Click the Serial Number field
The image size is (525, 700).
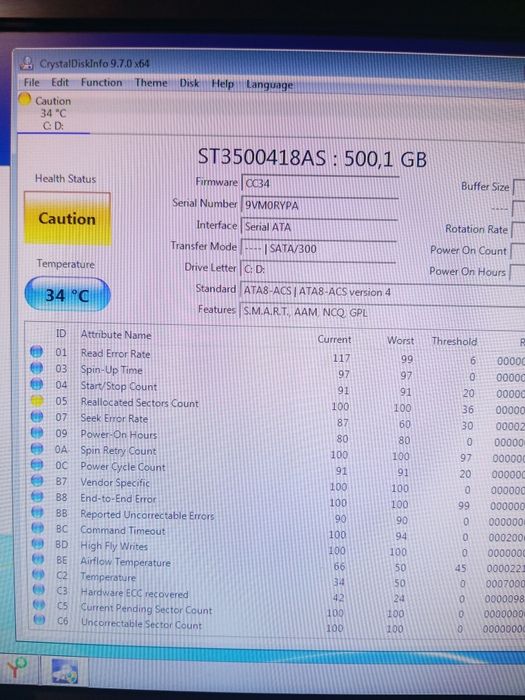tap(320, 205)
